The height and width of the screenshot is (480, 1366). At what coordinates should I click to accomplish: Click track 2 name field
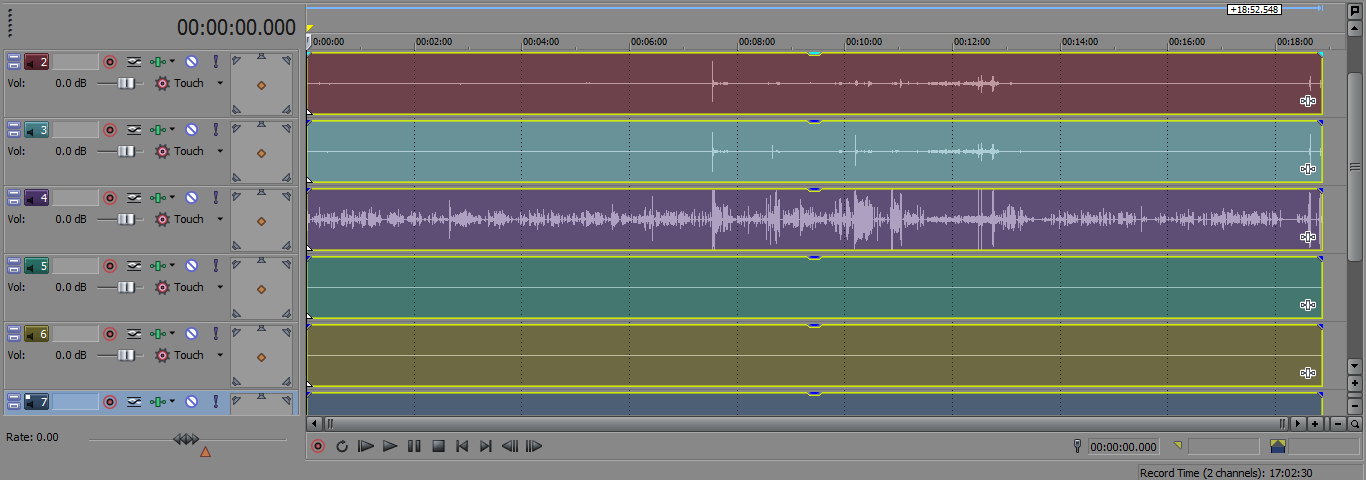[76, 62]
